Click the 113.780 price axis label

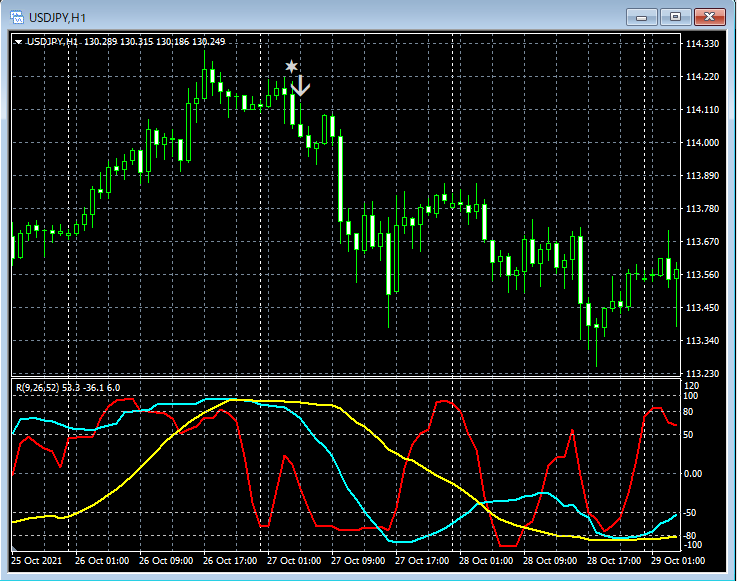click(x=702, y=209)
